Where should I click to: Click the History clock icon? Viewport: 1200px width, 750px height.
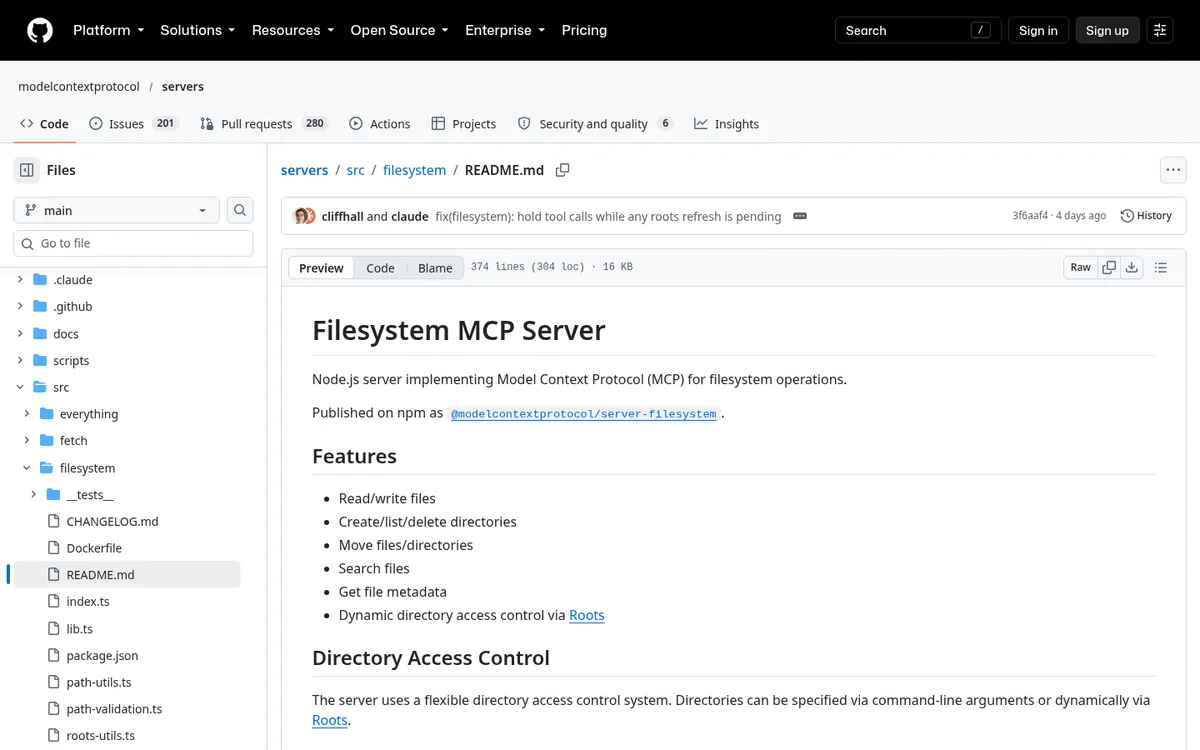[x=1127, y=216]
